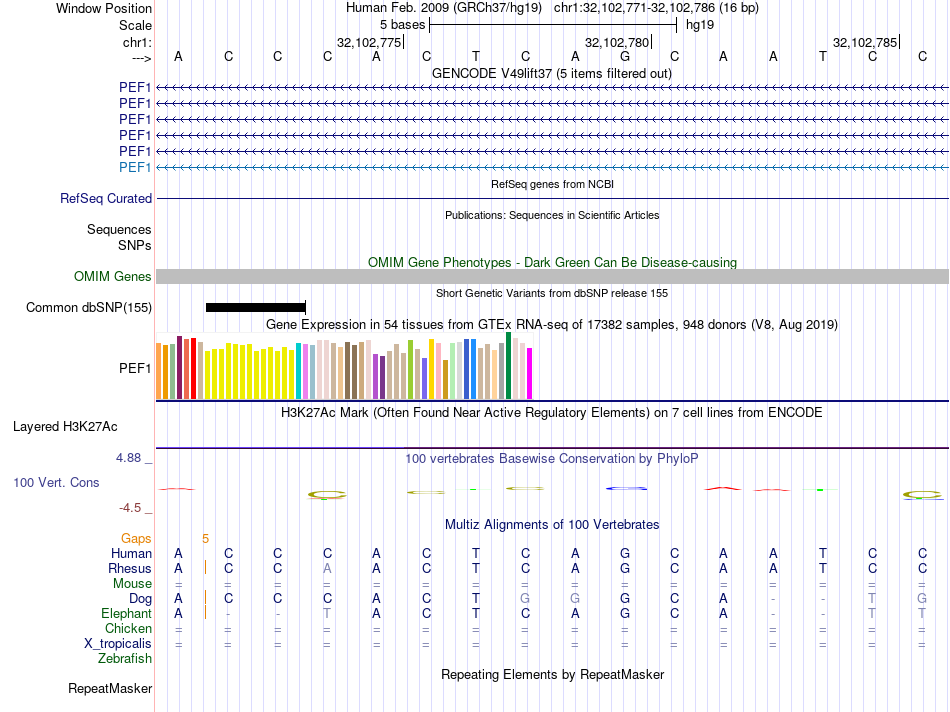Click the RefSeq Curated track label

105,198
